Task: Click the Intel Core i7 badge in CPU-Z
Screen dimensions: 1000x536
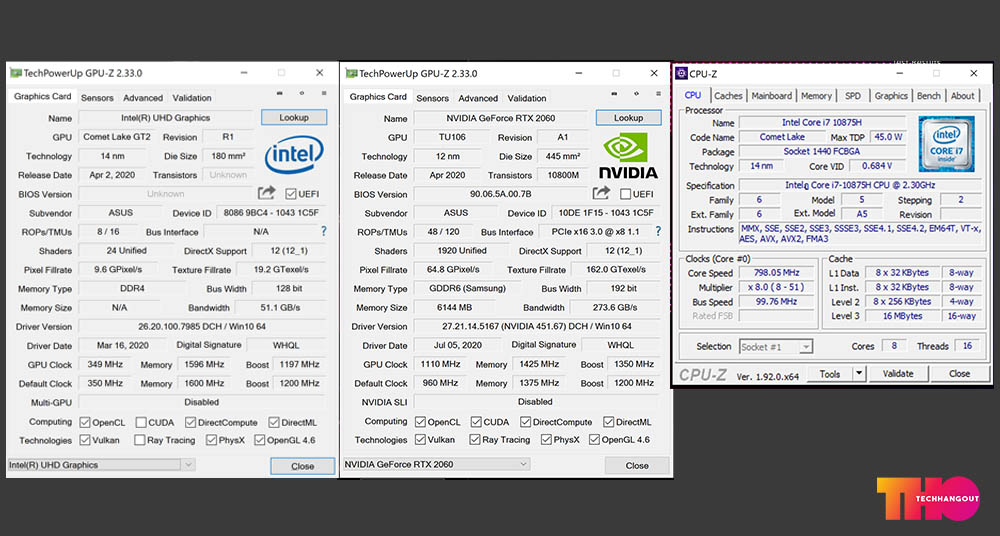Action: pos(946,144)
